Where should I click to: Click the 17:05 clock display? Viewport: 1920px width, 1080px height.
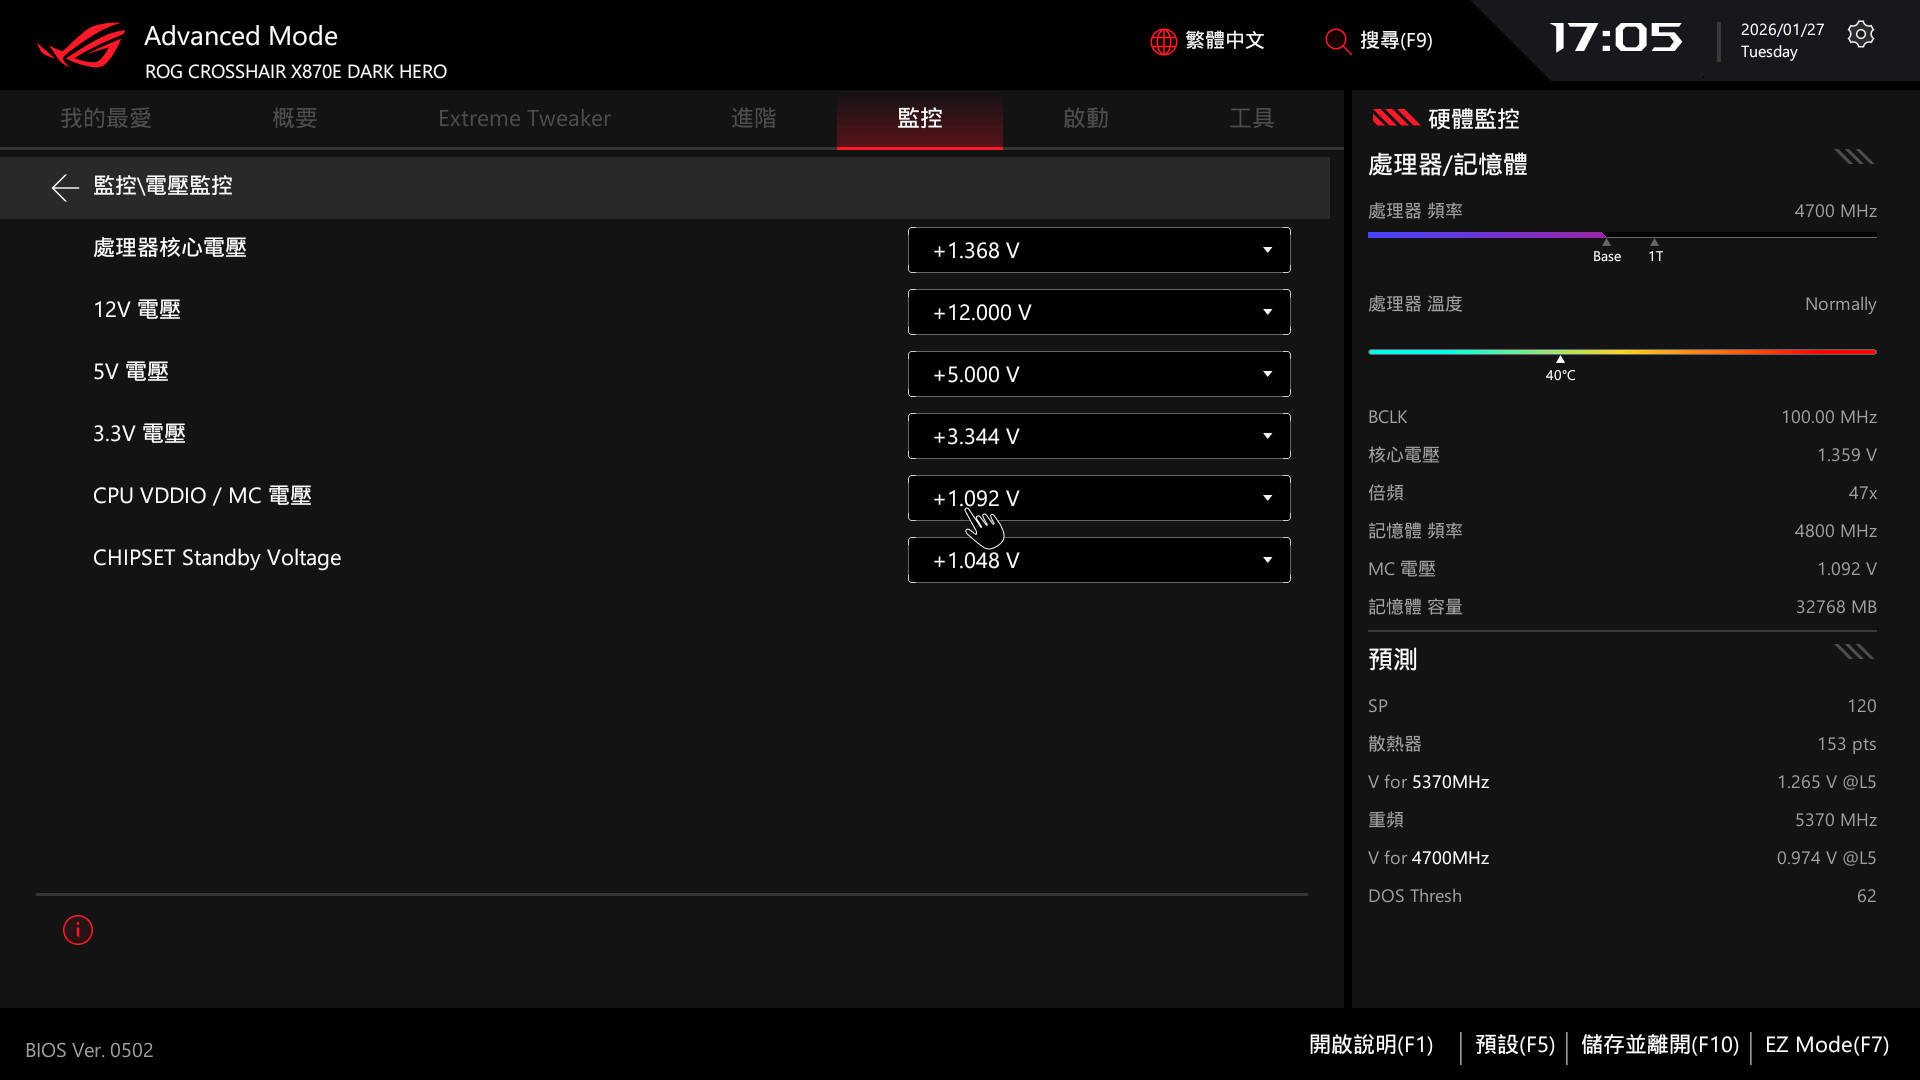pyautogui.click(x=1616, y=39)
